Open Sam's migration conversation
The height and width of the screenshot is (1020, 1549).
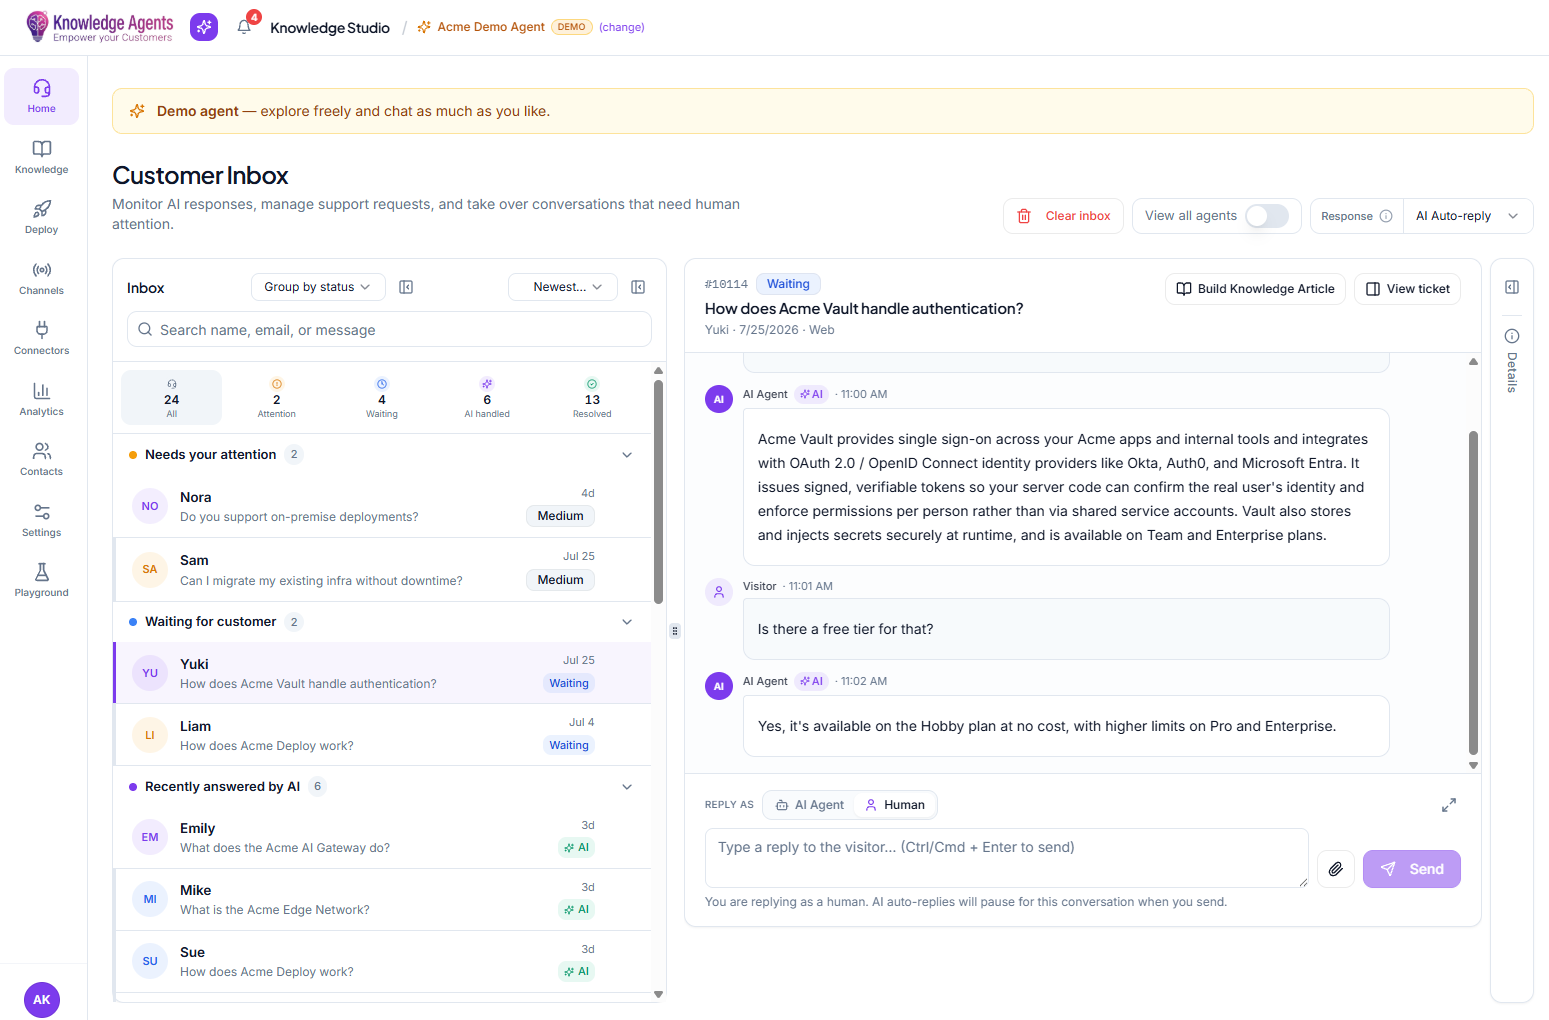coord(382,570)
